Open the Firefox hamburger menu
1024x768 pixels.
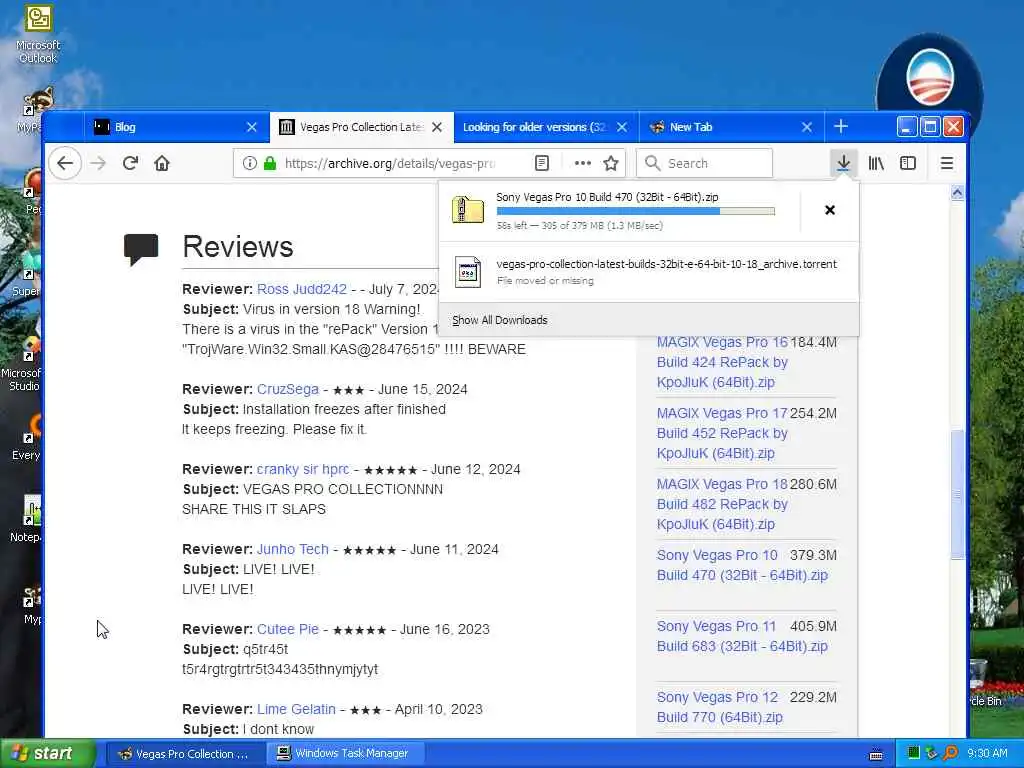click(x=946, y=163)
